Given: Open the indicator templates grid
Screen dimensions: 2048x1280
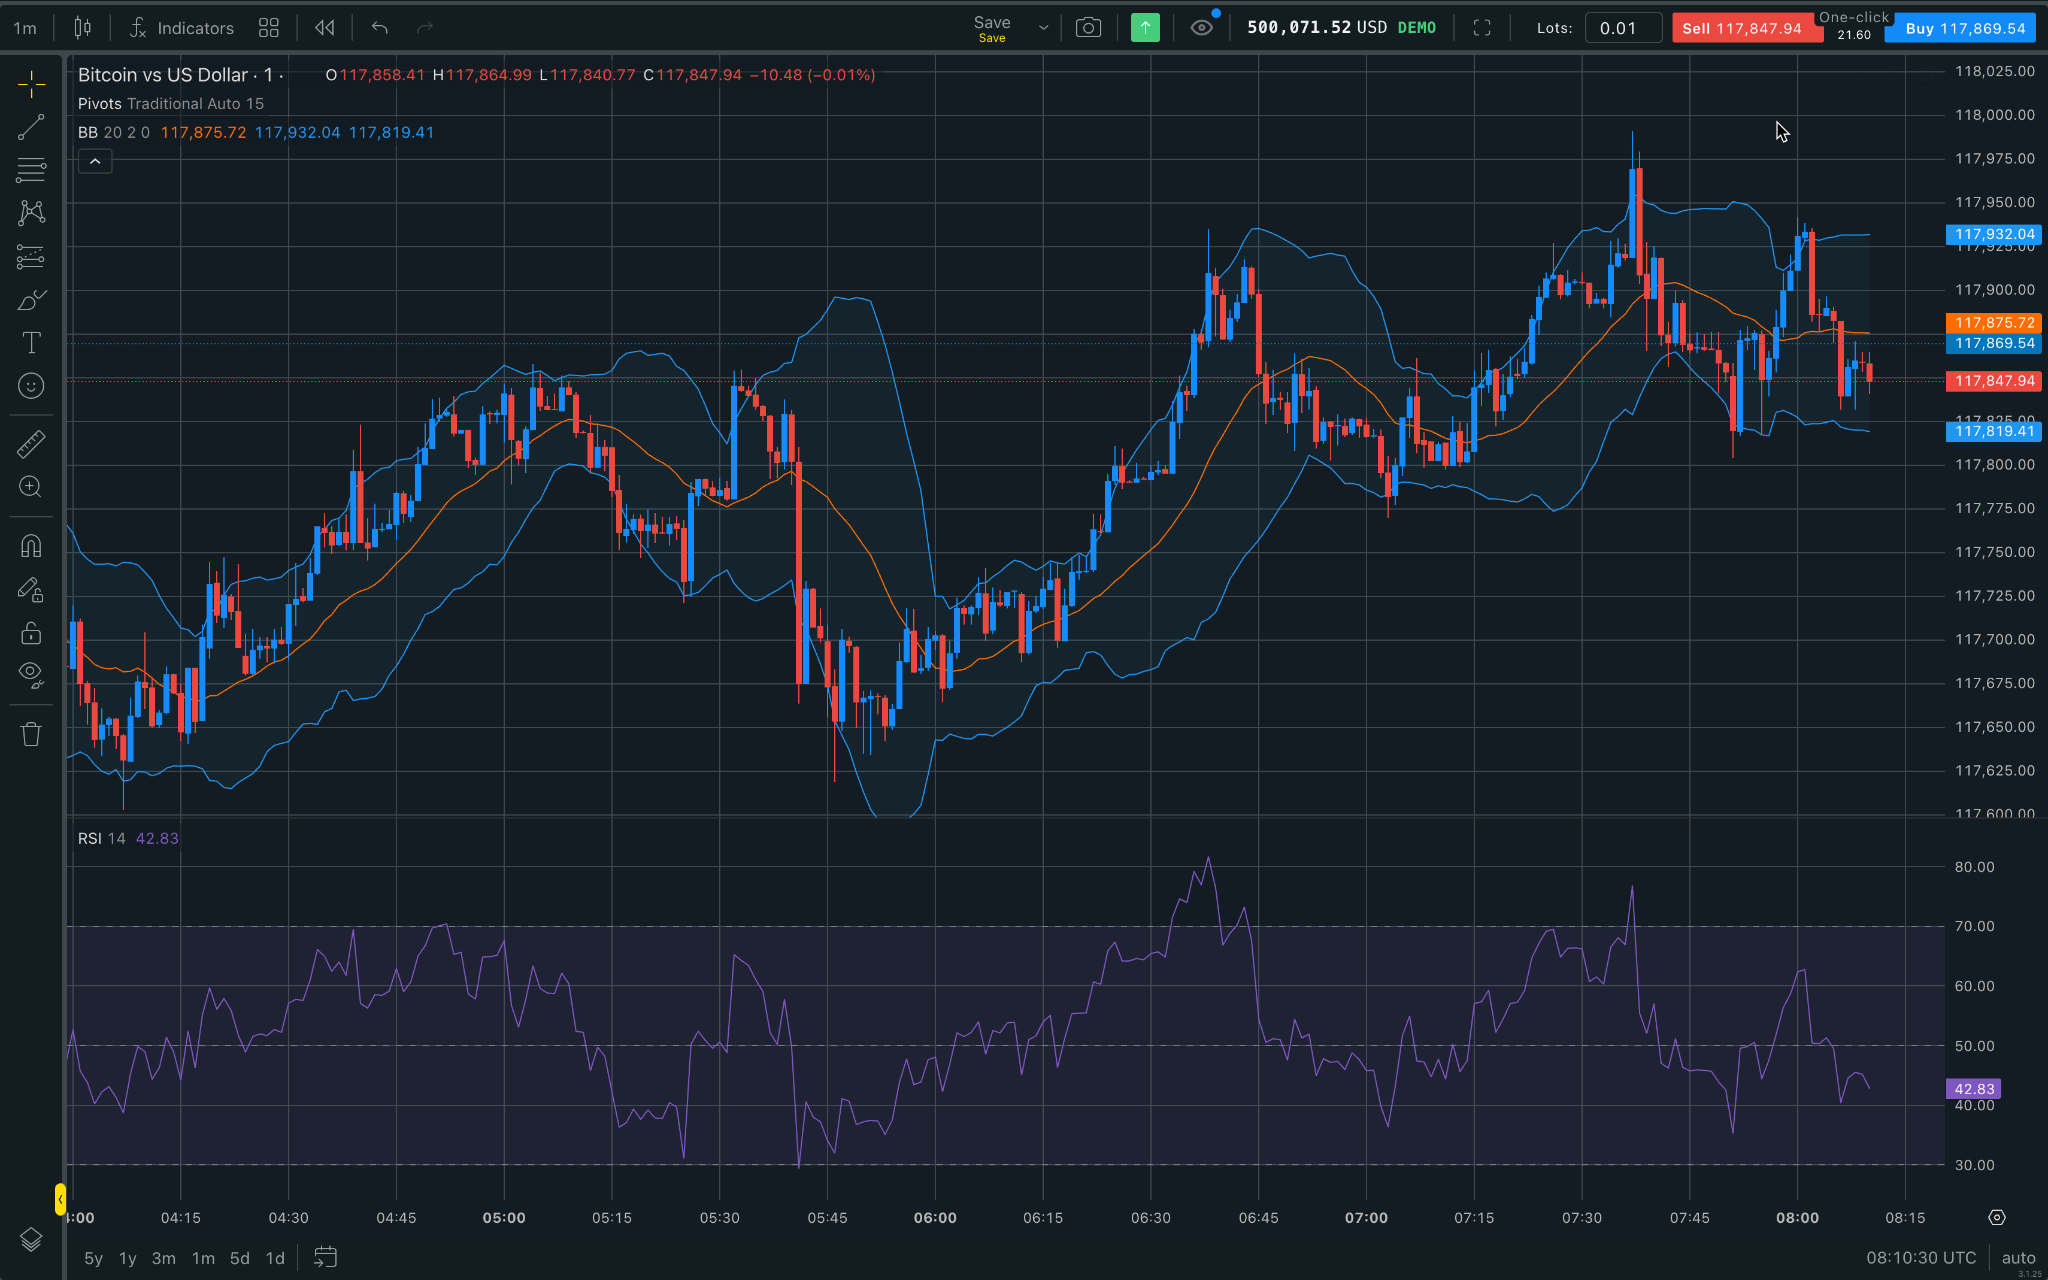Looking at the screenshot, I should pos(269,28).
